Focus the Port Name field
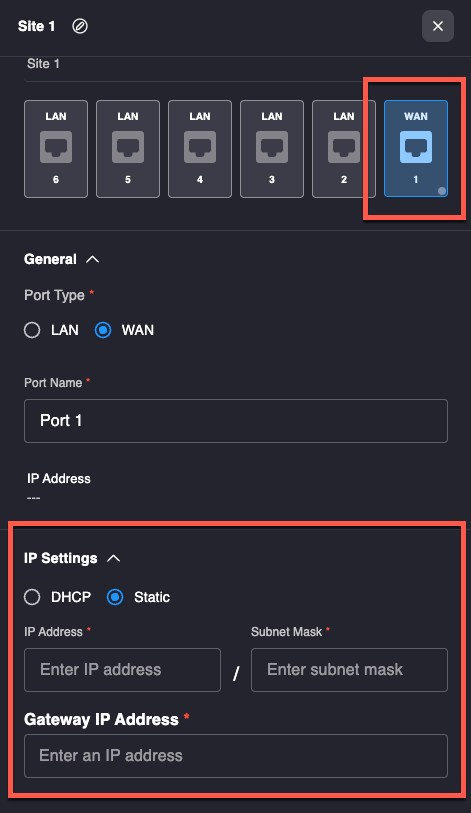 (236, 421)
